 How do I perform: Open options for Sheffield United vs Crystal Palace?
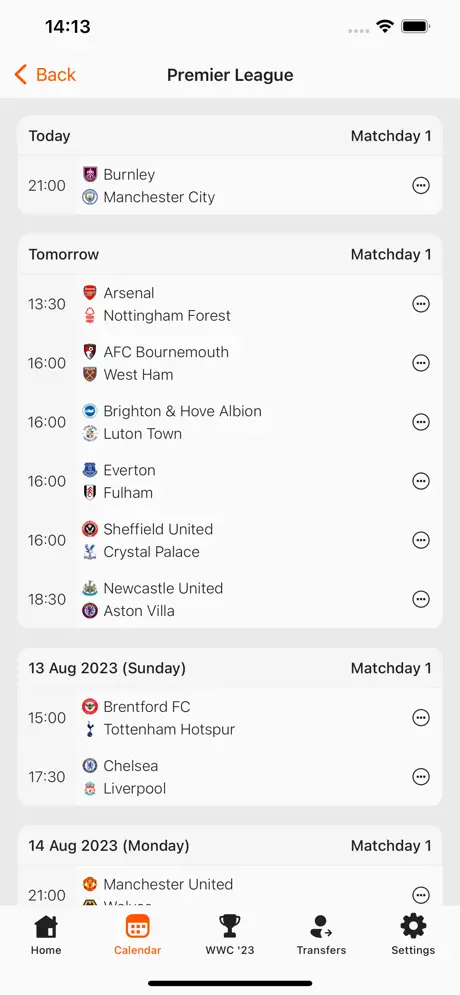[x=421, y=540]
